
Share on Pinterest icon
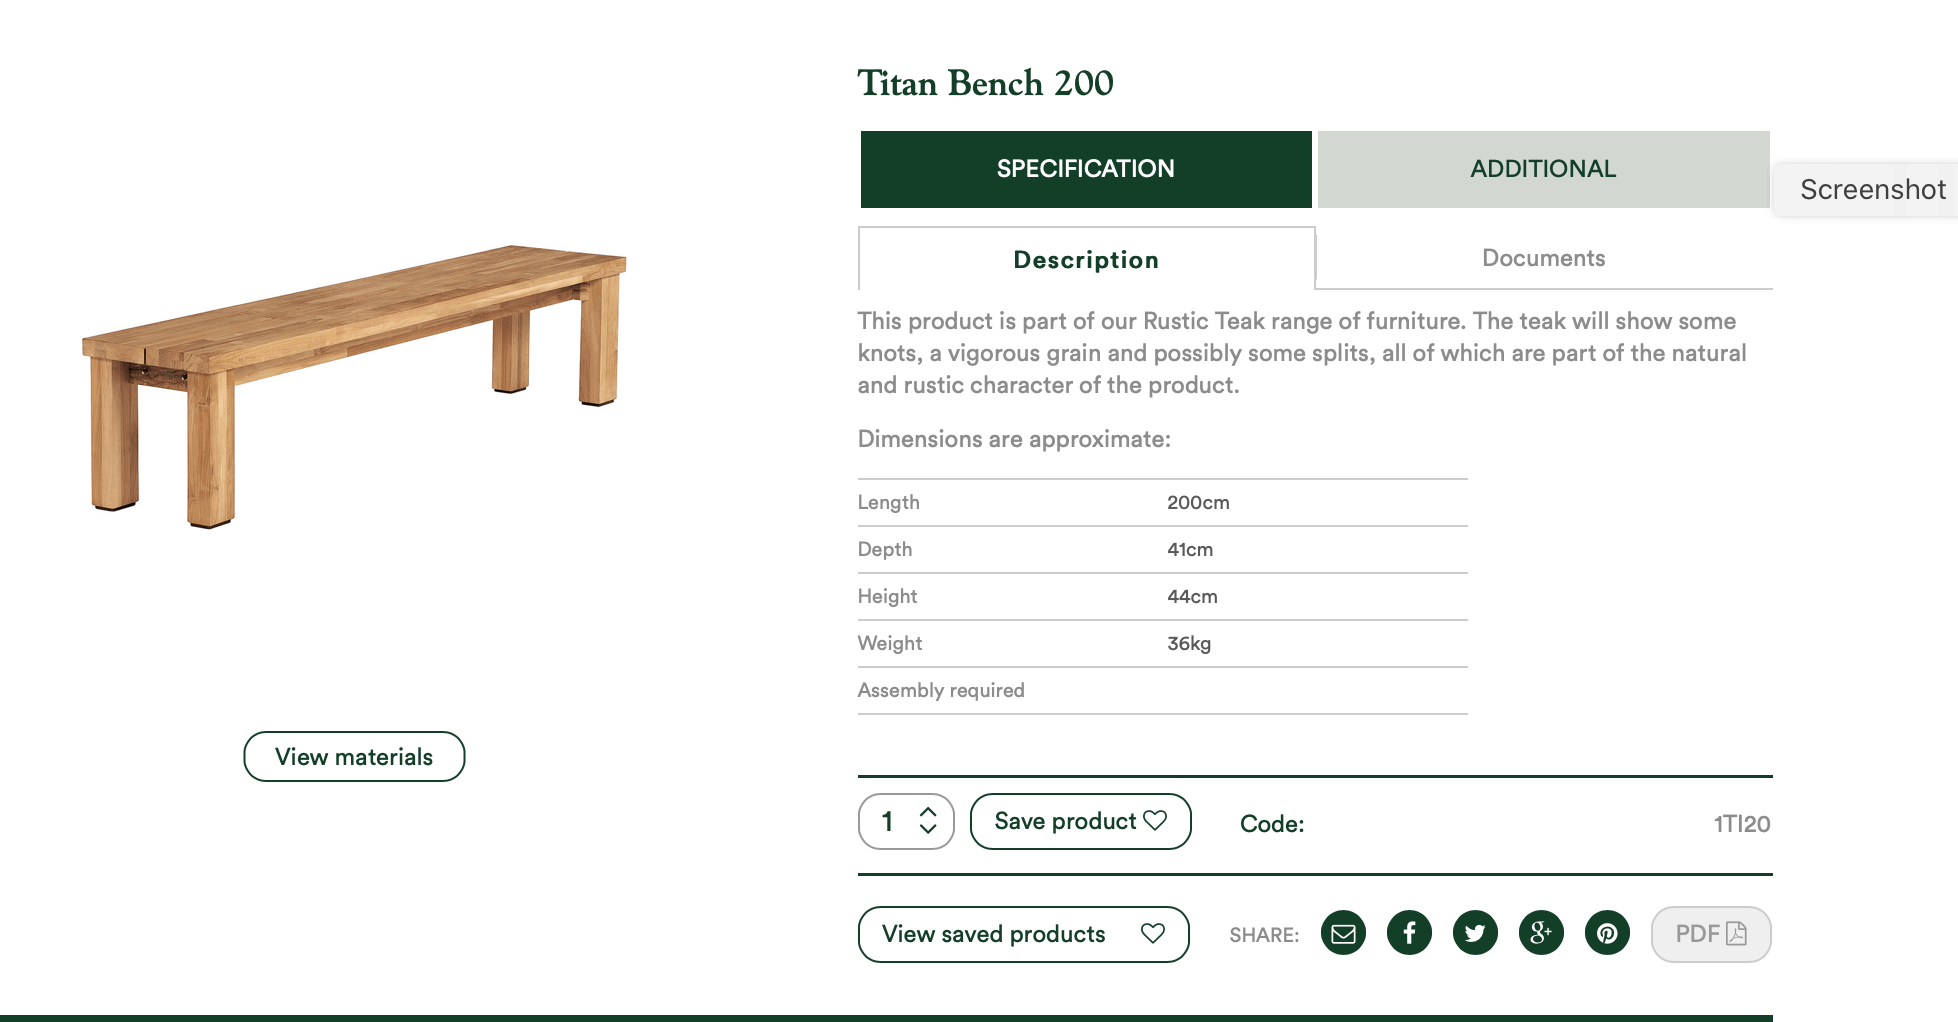tap(1607, 933)
